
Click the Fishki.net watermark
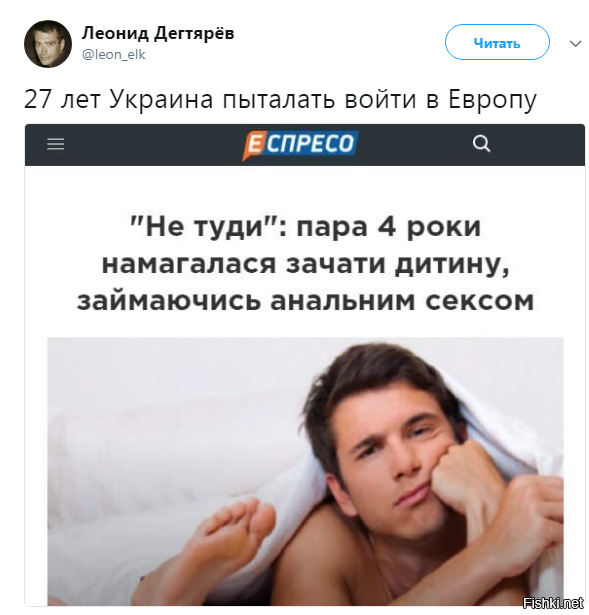554,603
